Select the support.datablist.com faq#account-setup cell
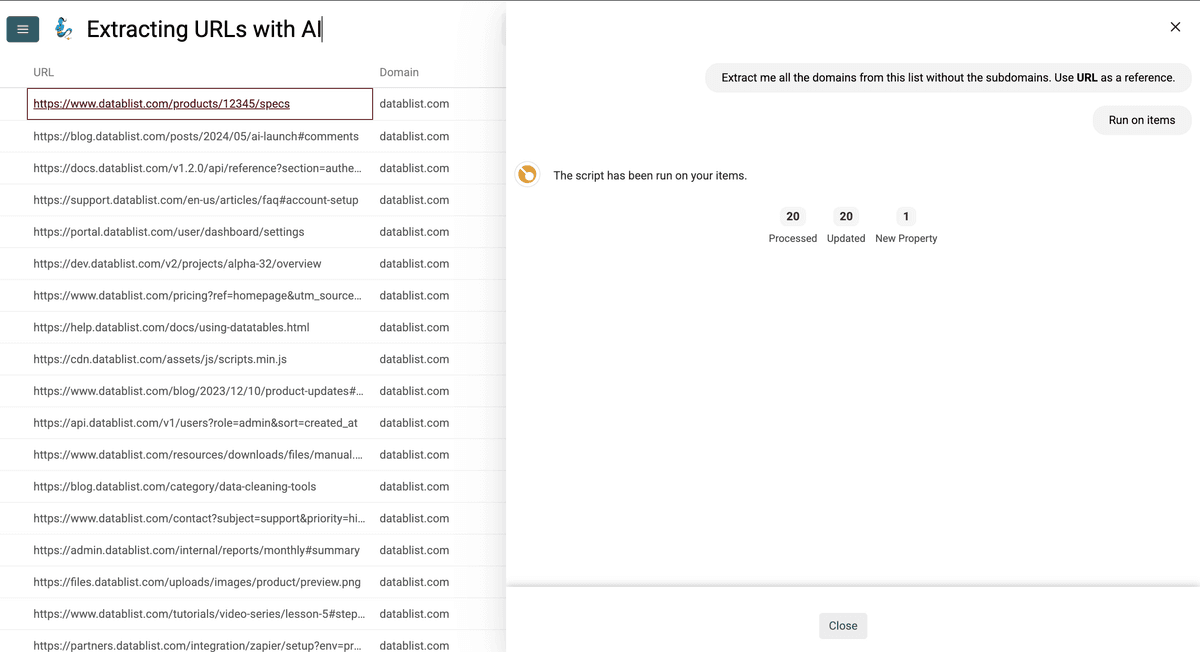Screen dimensions: 1200x652 (200, 200)
